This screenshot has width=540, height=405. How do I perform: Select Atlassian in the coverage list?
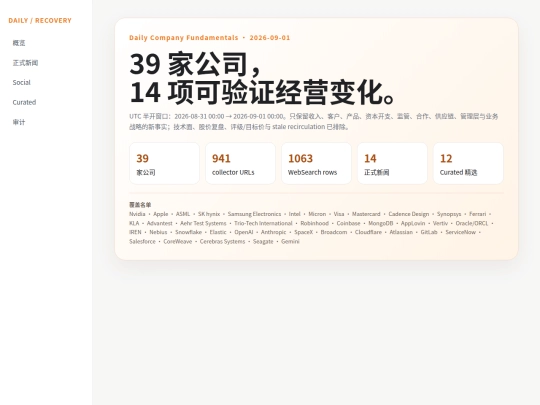click(401, 232)
